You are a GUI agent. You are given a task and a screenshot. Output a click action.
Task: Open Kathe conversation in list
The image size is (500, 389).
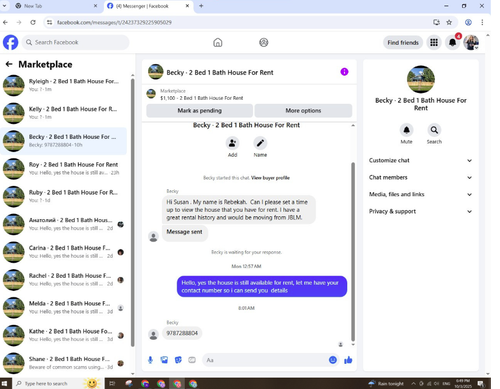pos(64,335)
